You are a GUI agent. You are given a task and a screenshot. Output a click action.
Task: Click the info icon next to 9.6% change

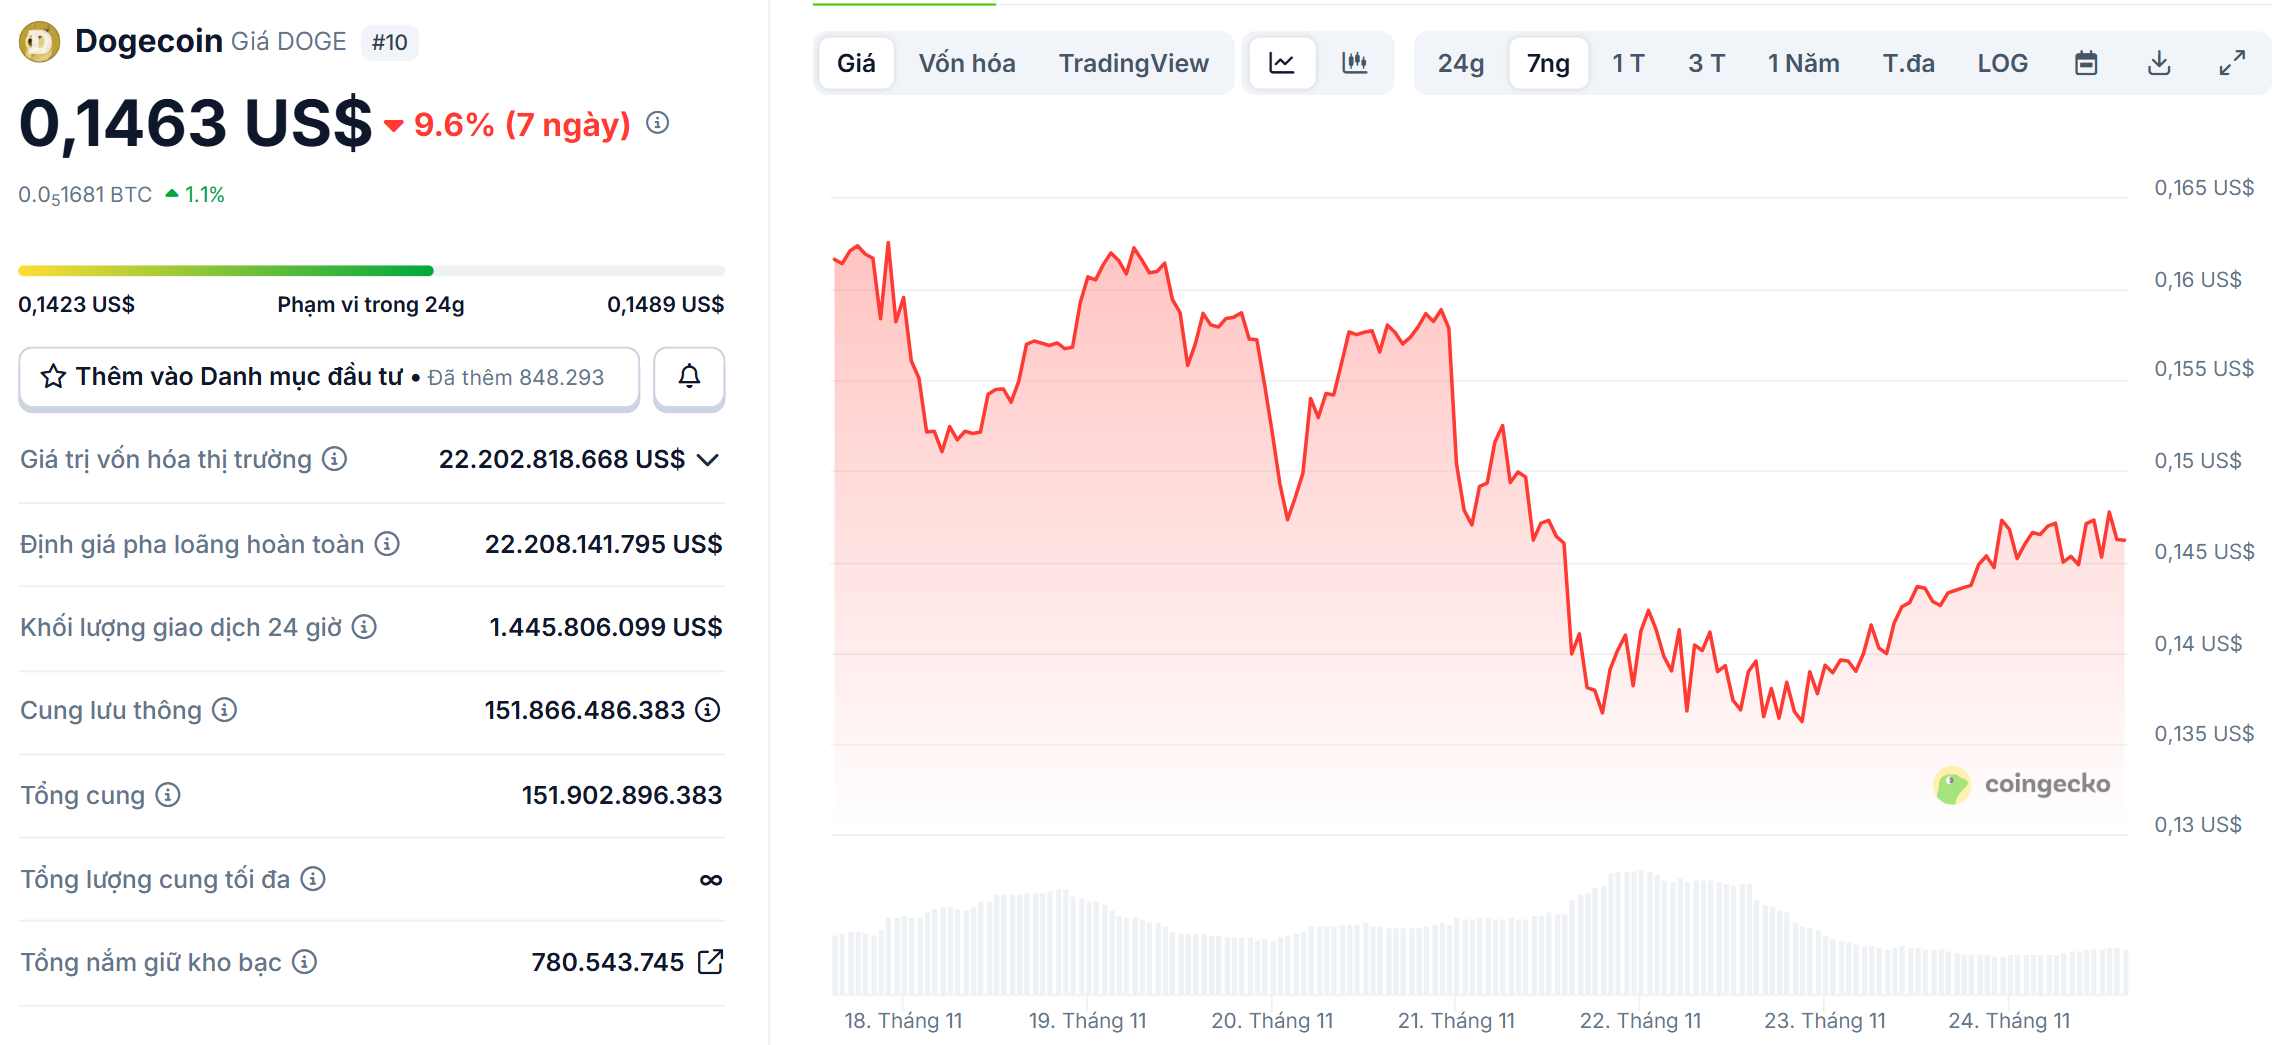[657, 126]
